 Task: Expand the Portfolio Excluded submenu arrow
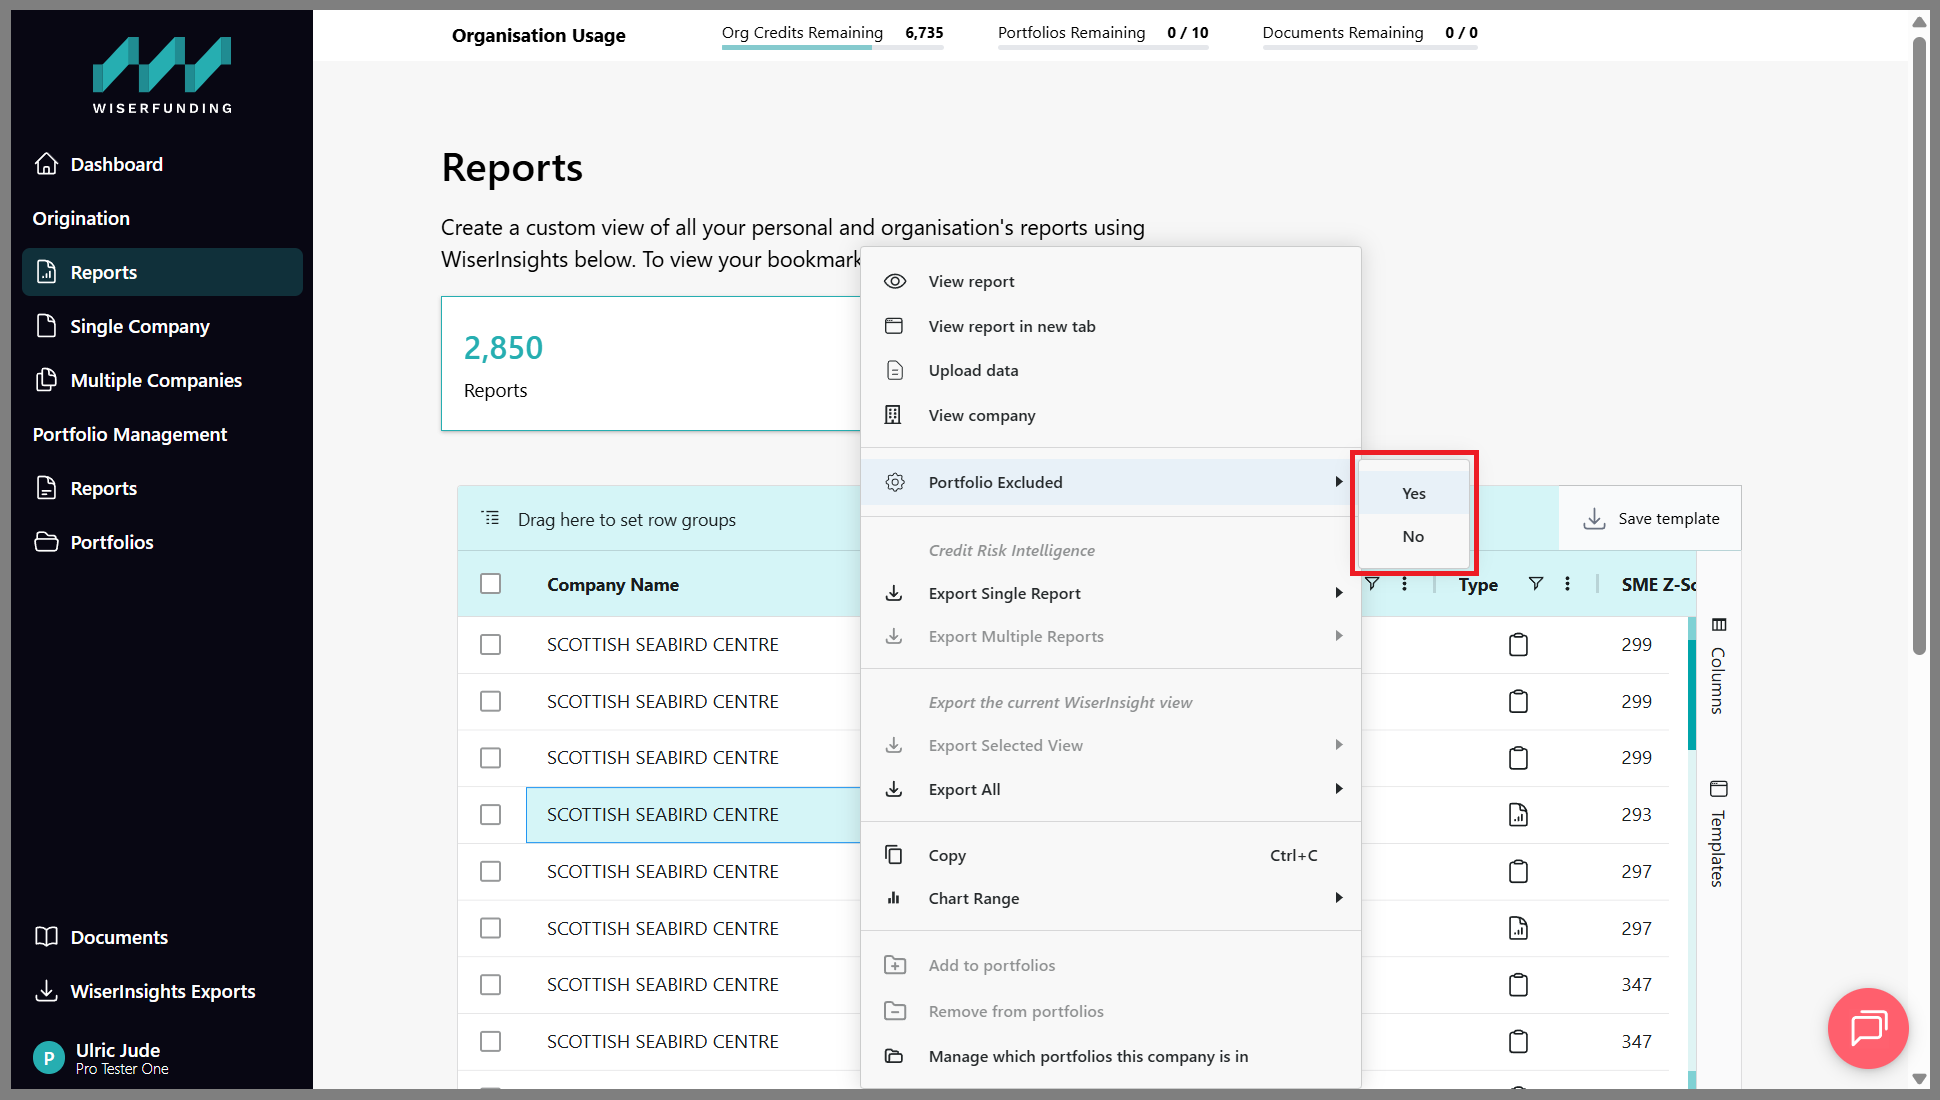[x=1338, y=482]
